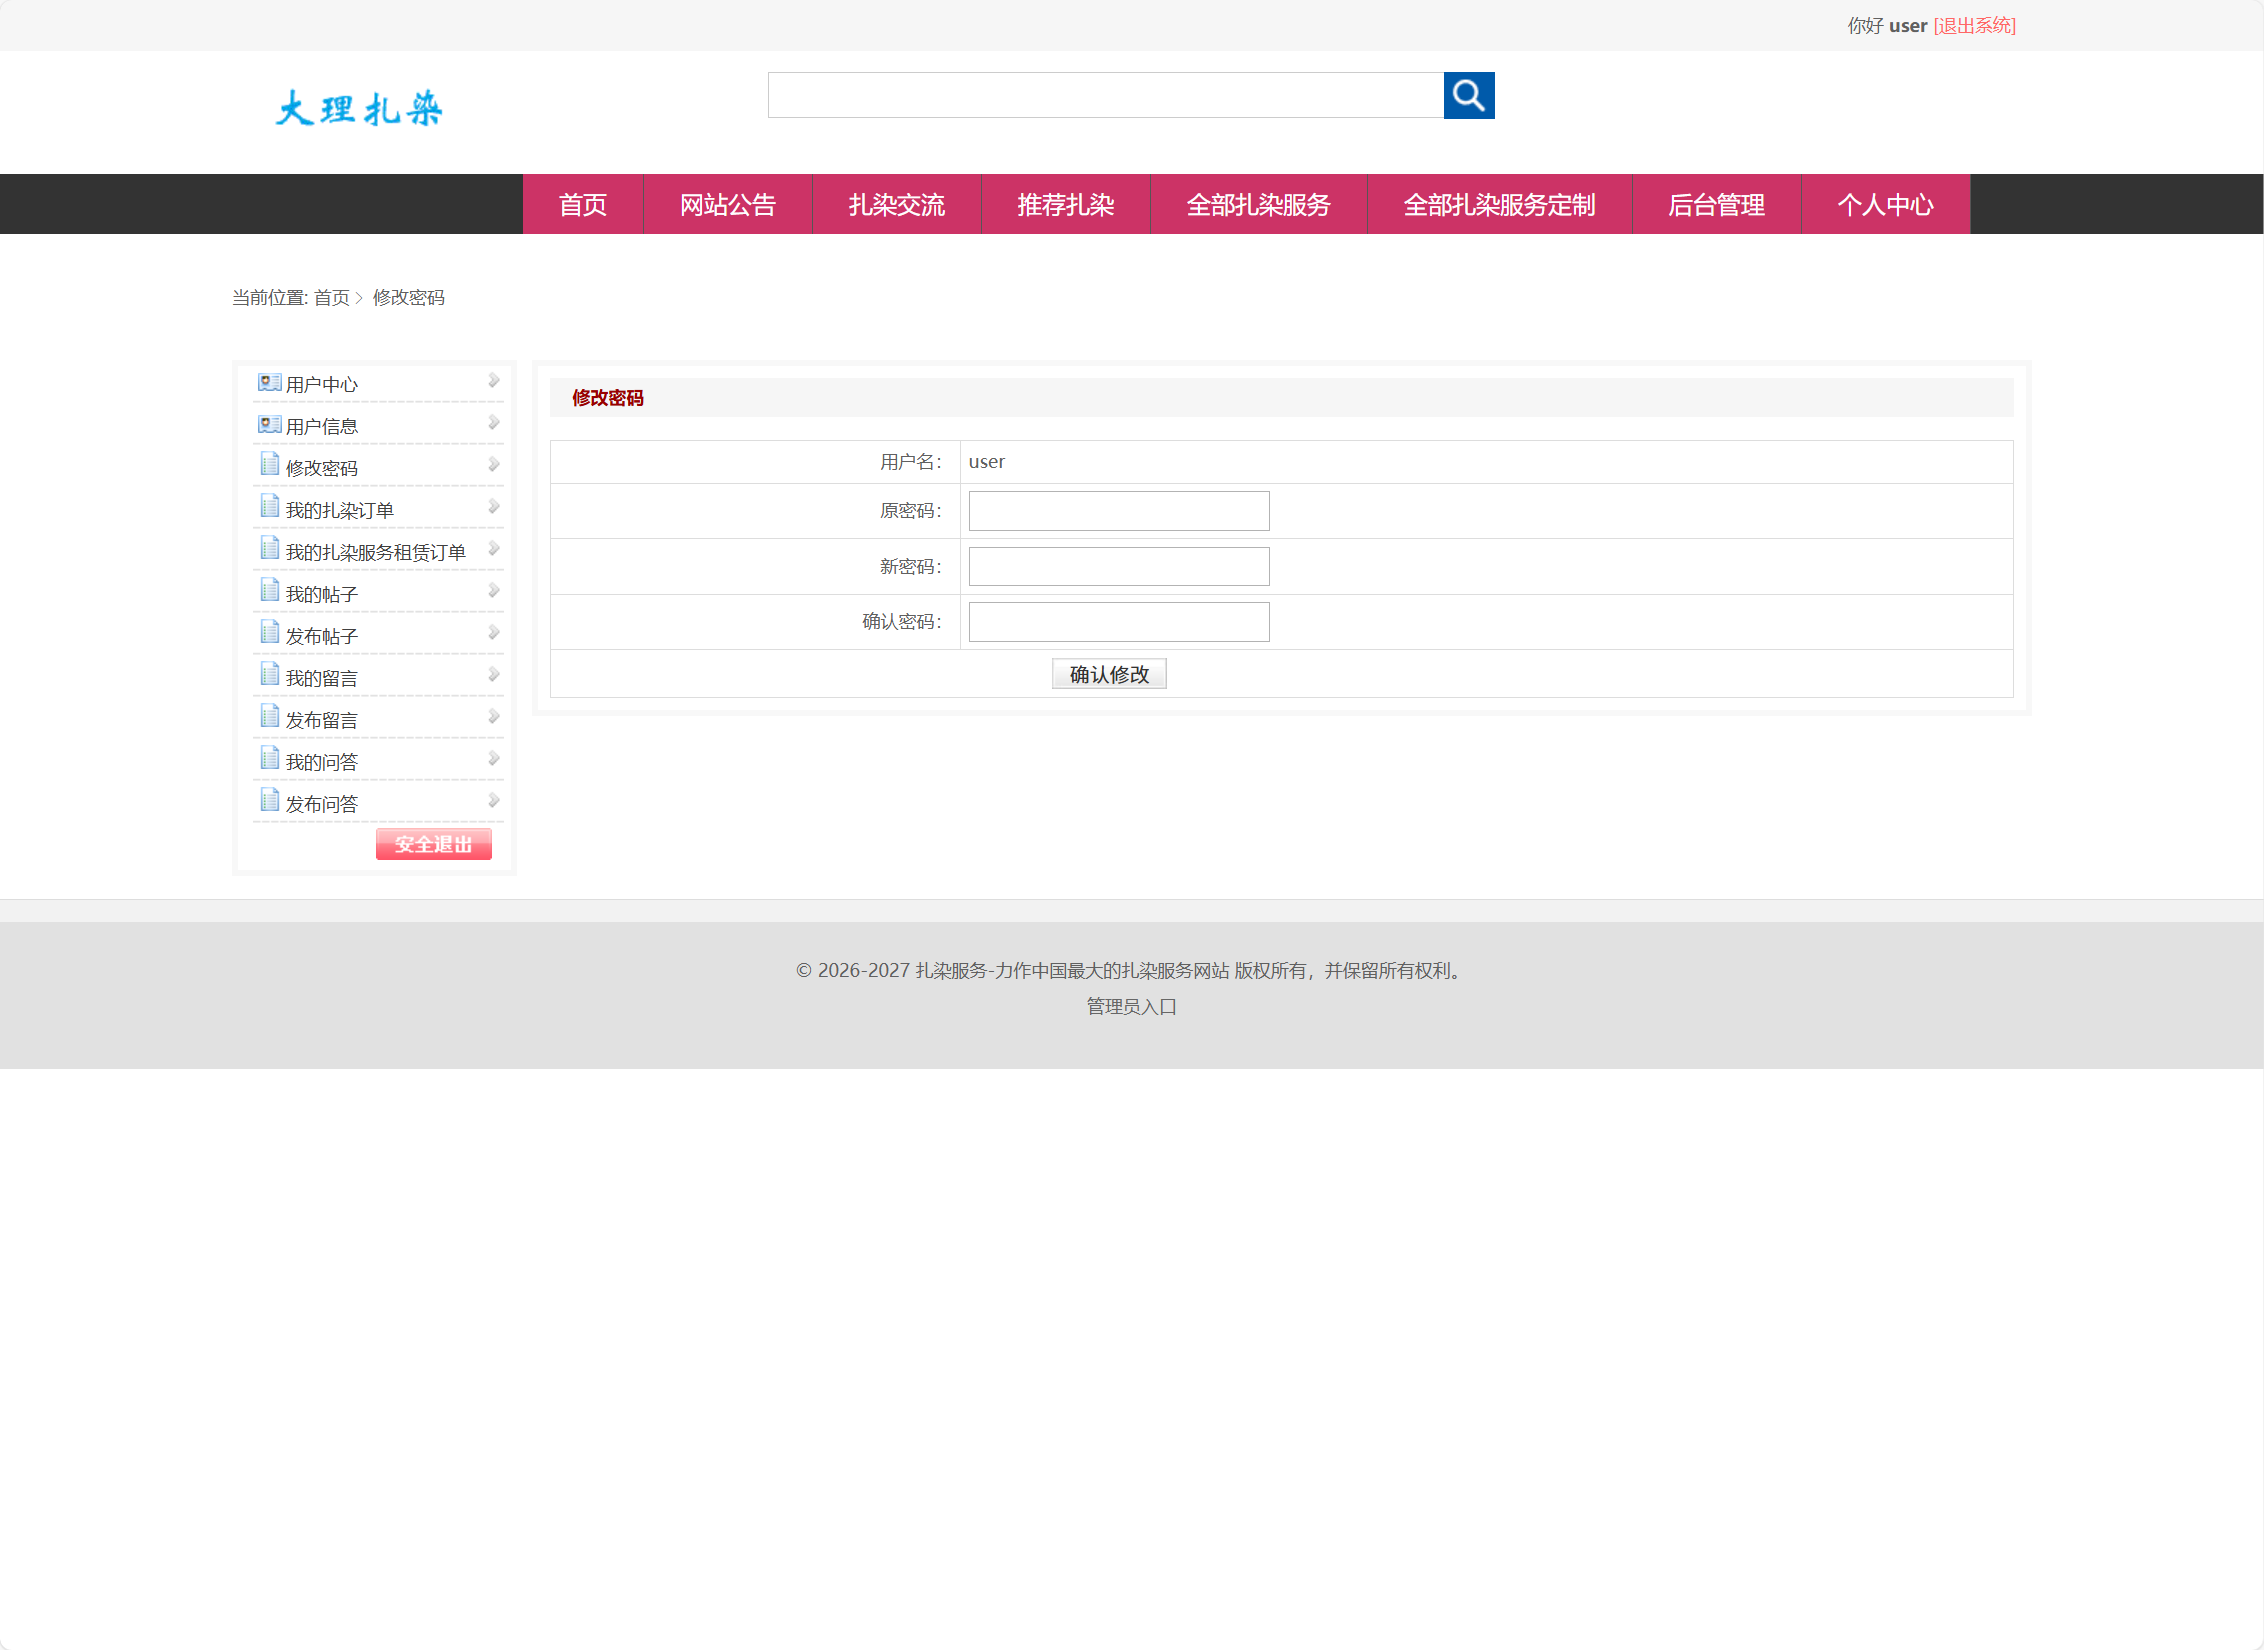Expand the chevron next to 我的扎染服务租赁订单

[x=493, y=548]
